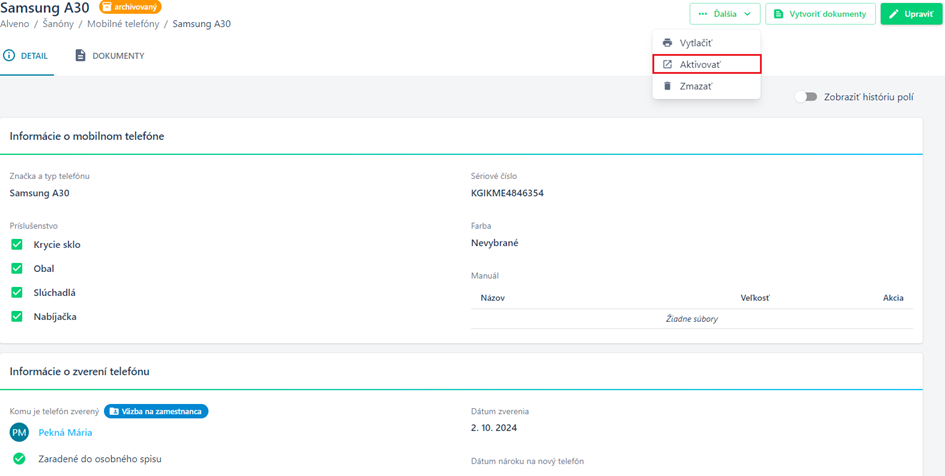The height and width of the screenshot is (476, 945).
Task: Click the Vytvoriť dokumenty button
Action: [x=820, y=14]
